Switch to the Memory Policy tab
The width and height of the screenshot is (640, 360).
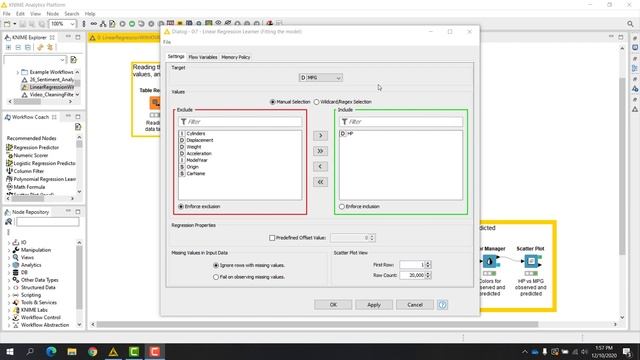click(x=236, y=57)
